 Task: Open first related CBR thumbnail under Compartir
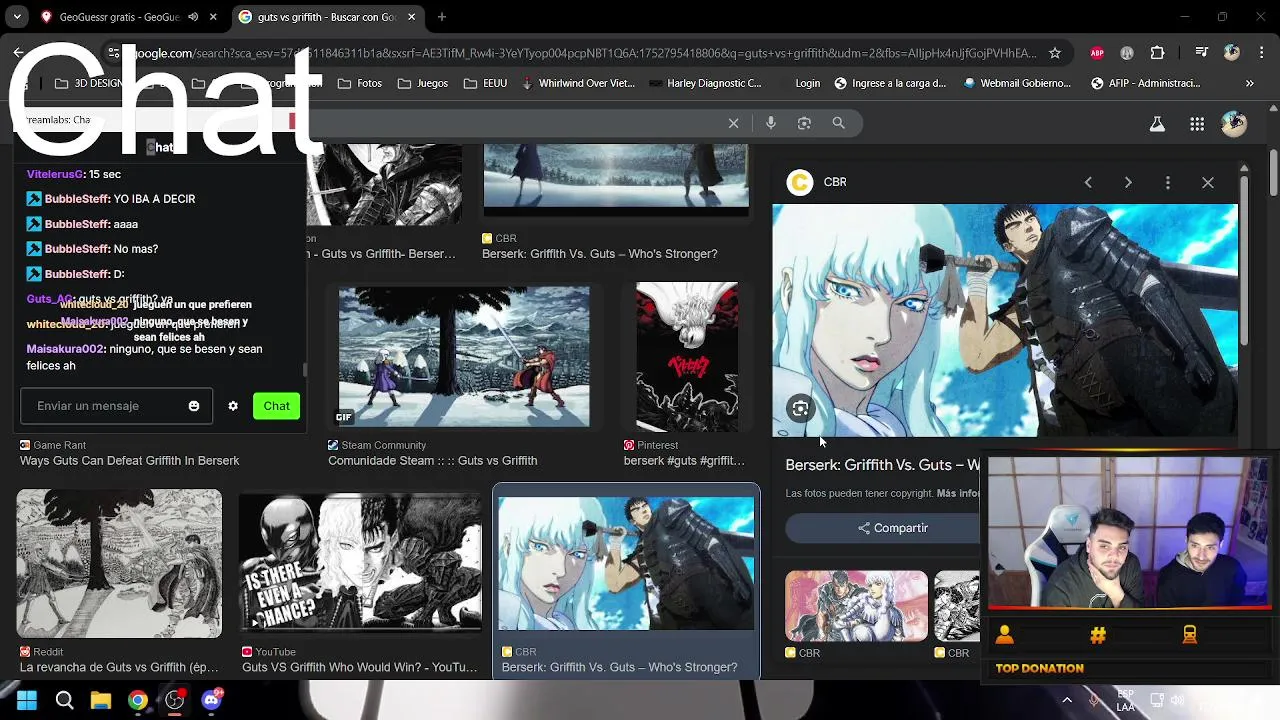(x=856, y=606)
